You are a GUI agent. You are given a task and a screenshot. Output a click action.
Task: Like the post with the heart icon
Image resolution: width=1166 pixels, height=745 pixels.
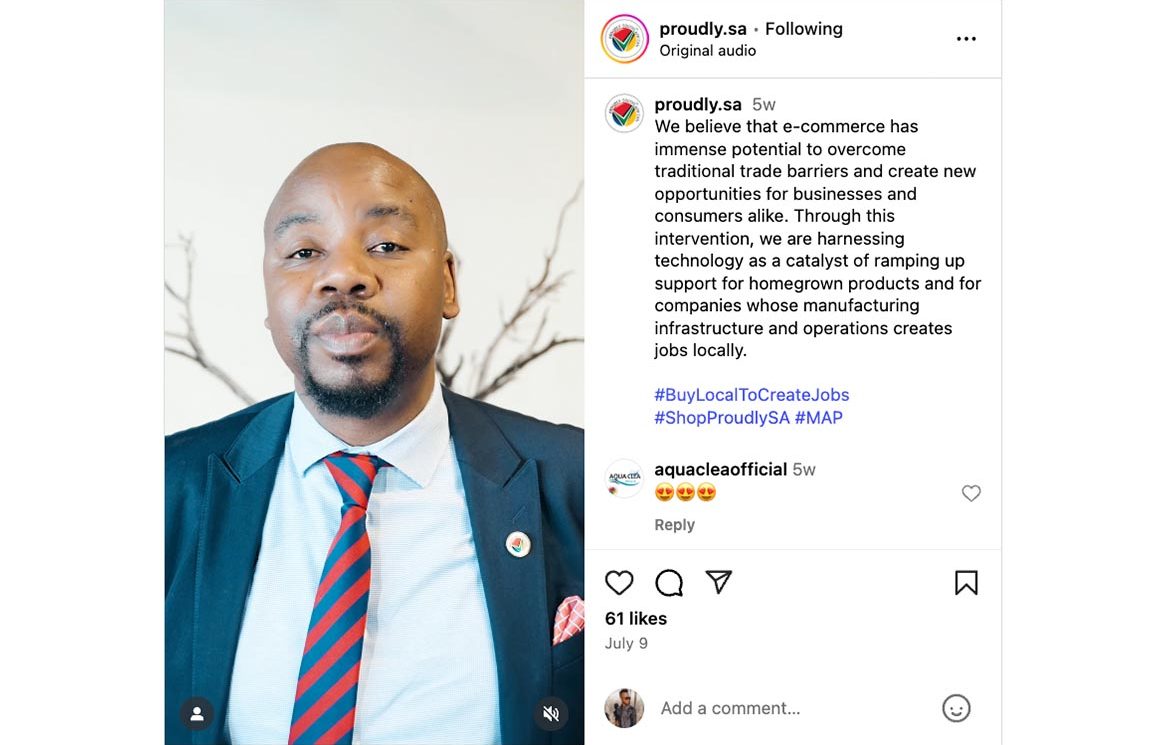pyautogui.click(x=619, y=582)
